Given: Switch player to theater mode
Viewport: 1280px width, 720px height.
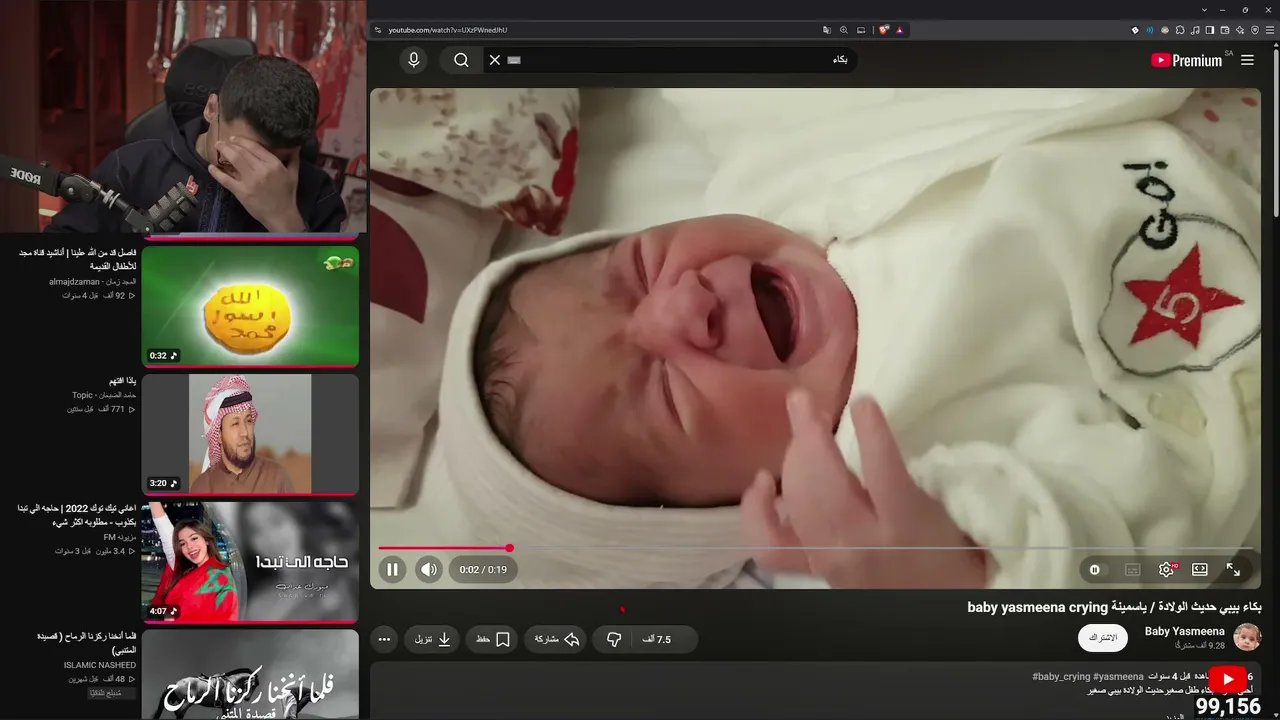Looking at the screenshot, I should click(1200, 570).
